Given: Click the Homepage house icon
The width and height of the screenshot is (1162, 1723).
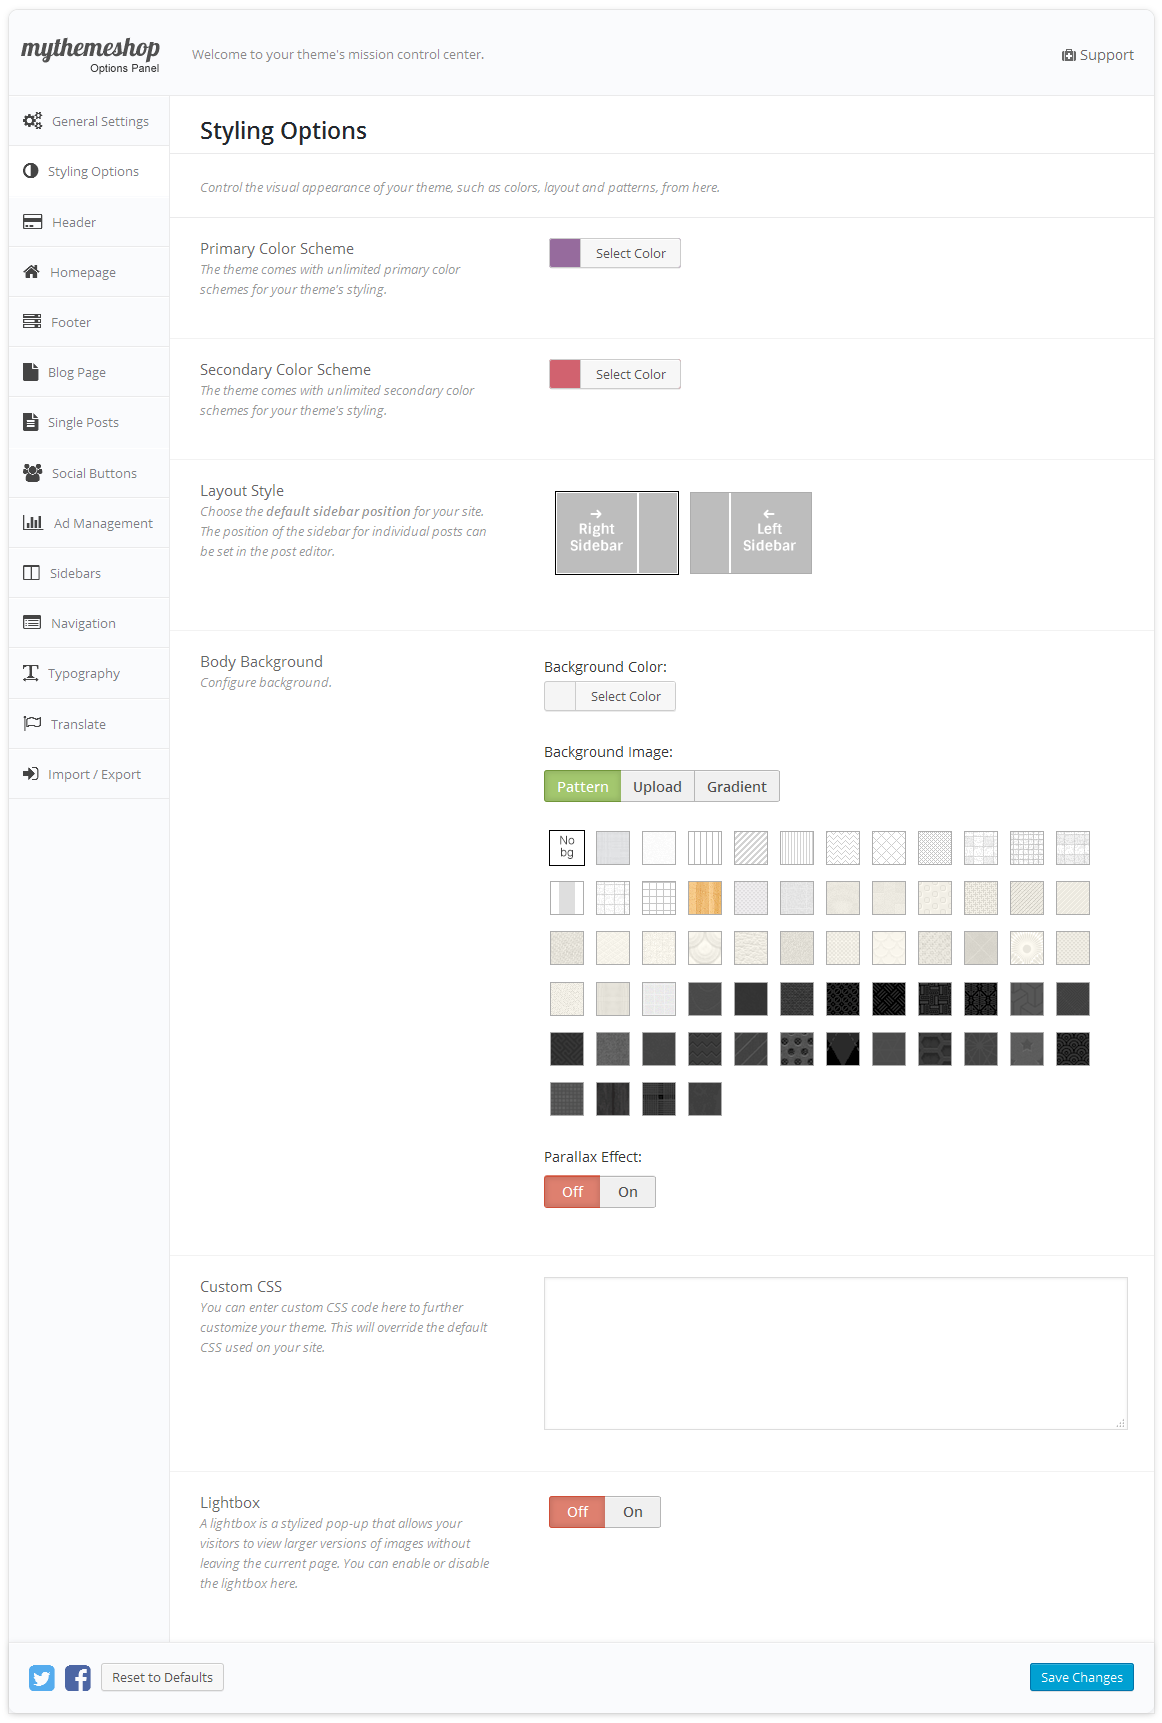Looking at the screenshot, I should click(x=32, y=272).
